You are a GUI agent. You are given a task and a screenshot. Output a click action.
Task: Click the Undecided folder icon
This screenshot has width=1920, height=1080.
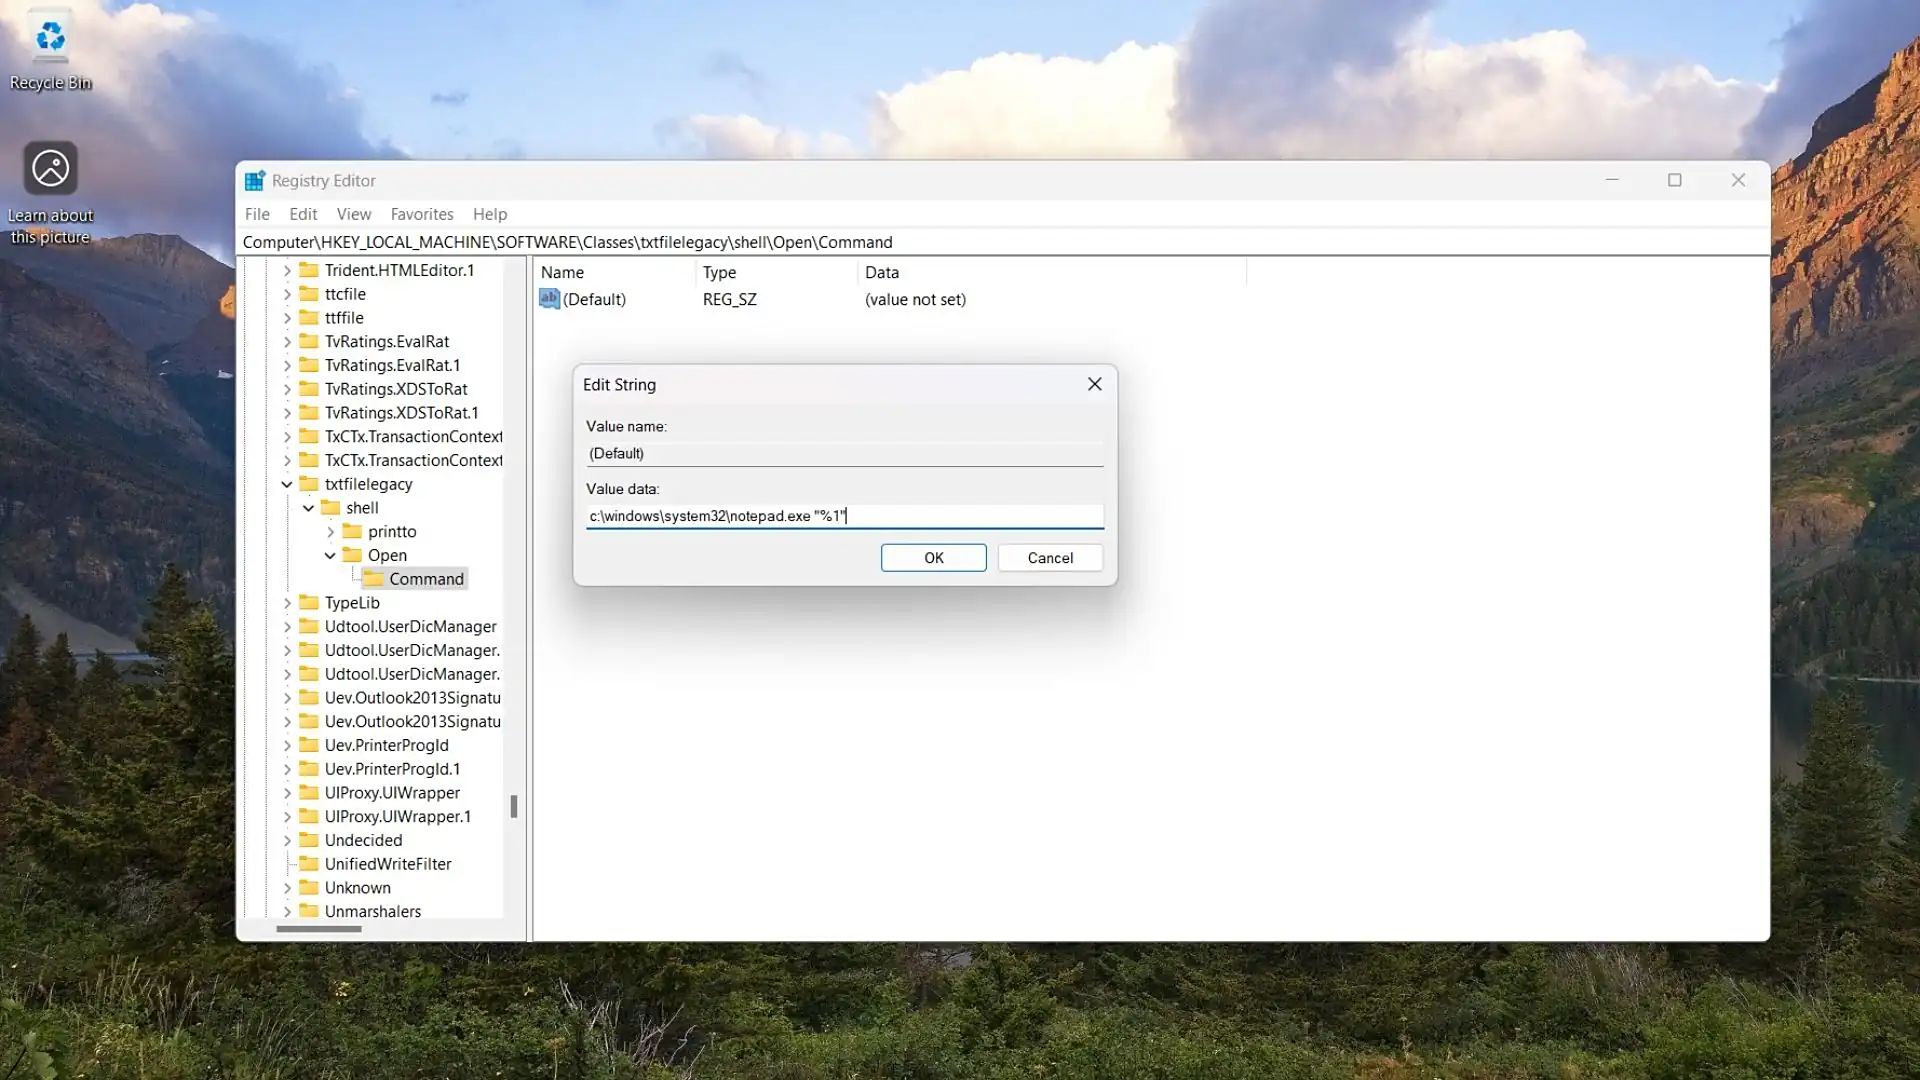point(309,840)
